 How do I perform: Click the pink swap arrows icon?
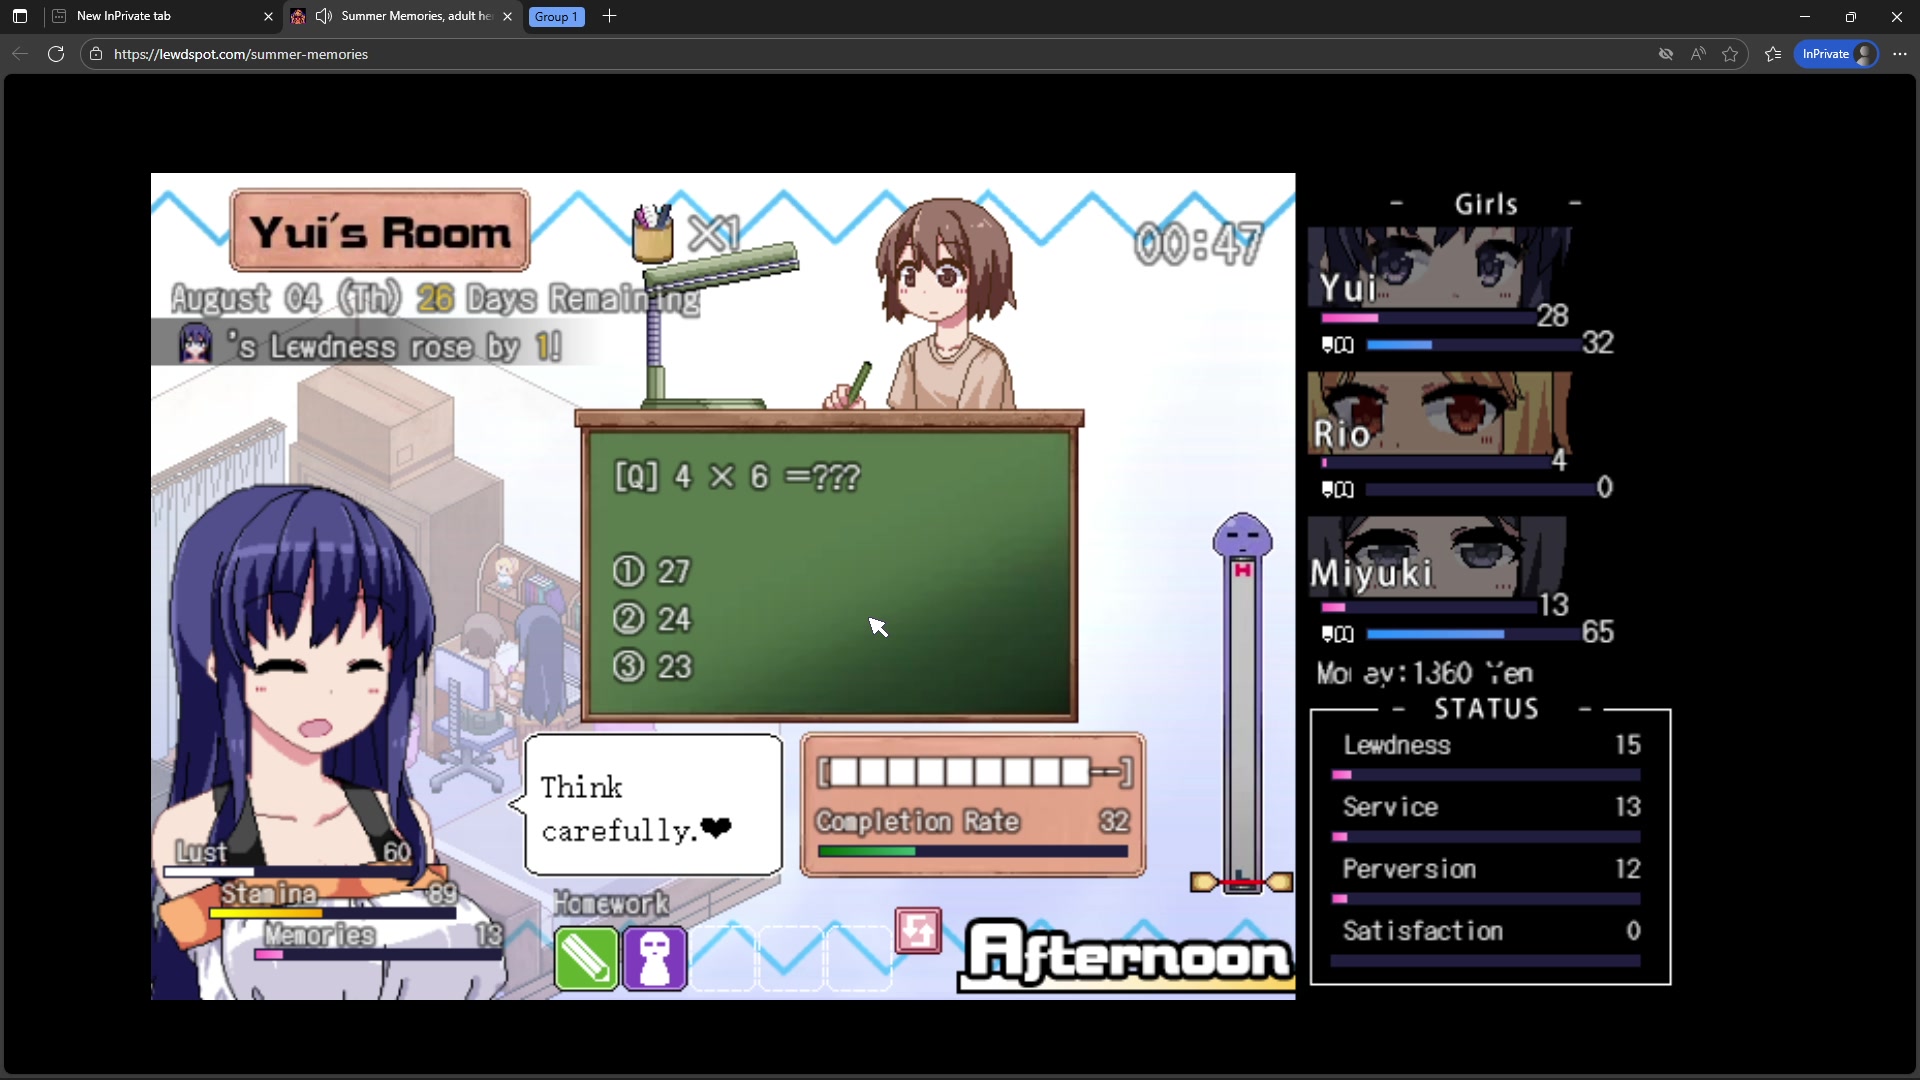[x=918, y=931]
